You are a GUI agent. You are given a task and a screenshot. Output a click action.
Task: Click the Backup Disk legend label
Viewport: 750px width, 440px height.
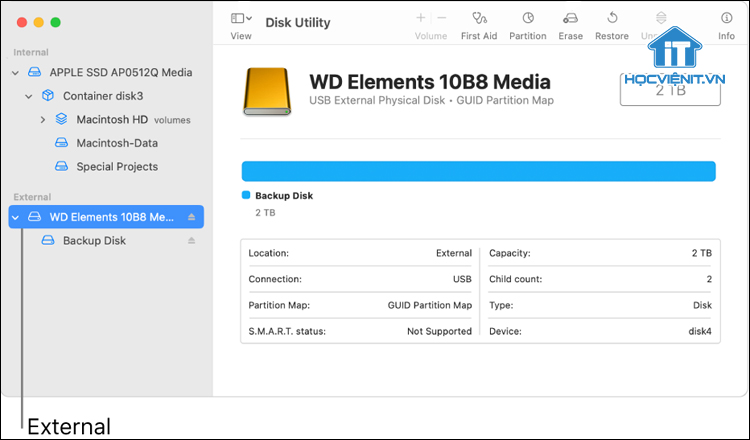pos(284,196)
